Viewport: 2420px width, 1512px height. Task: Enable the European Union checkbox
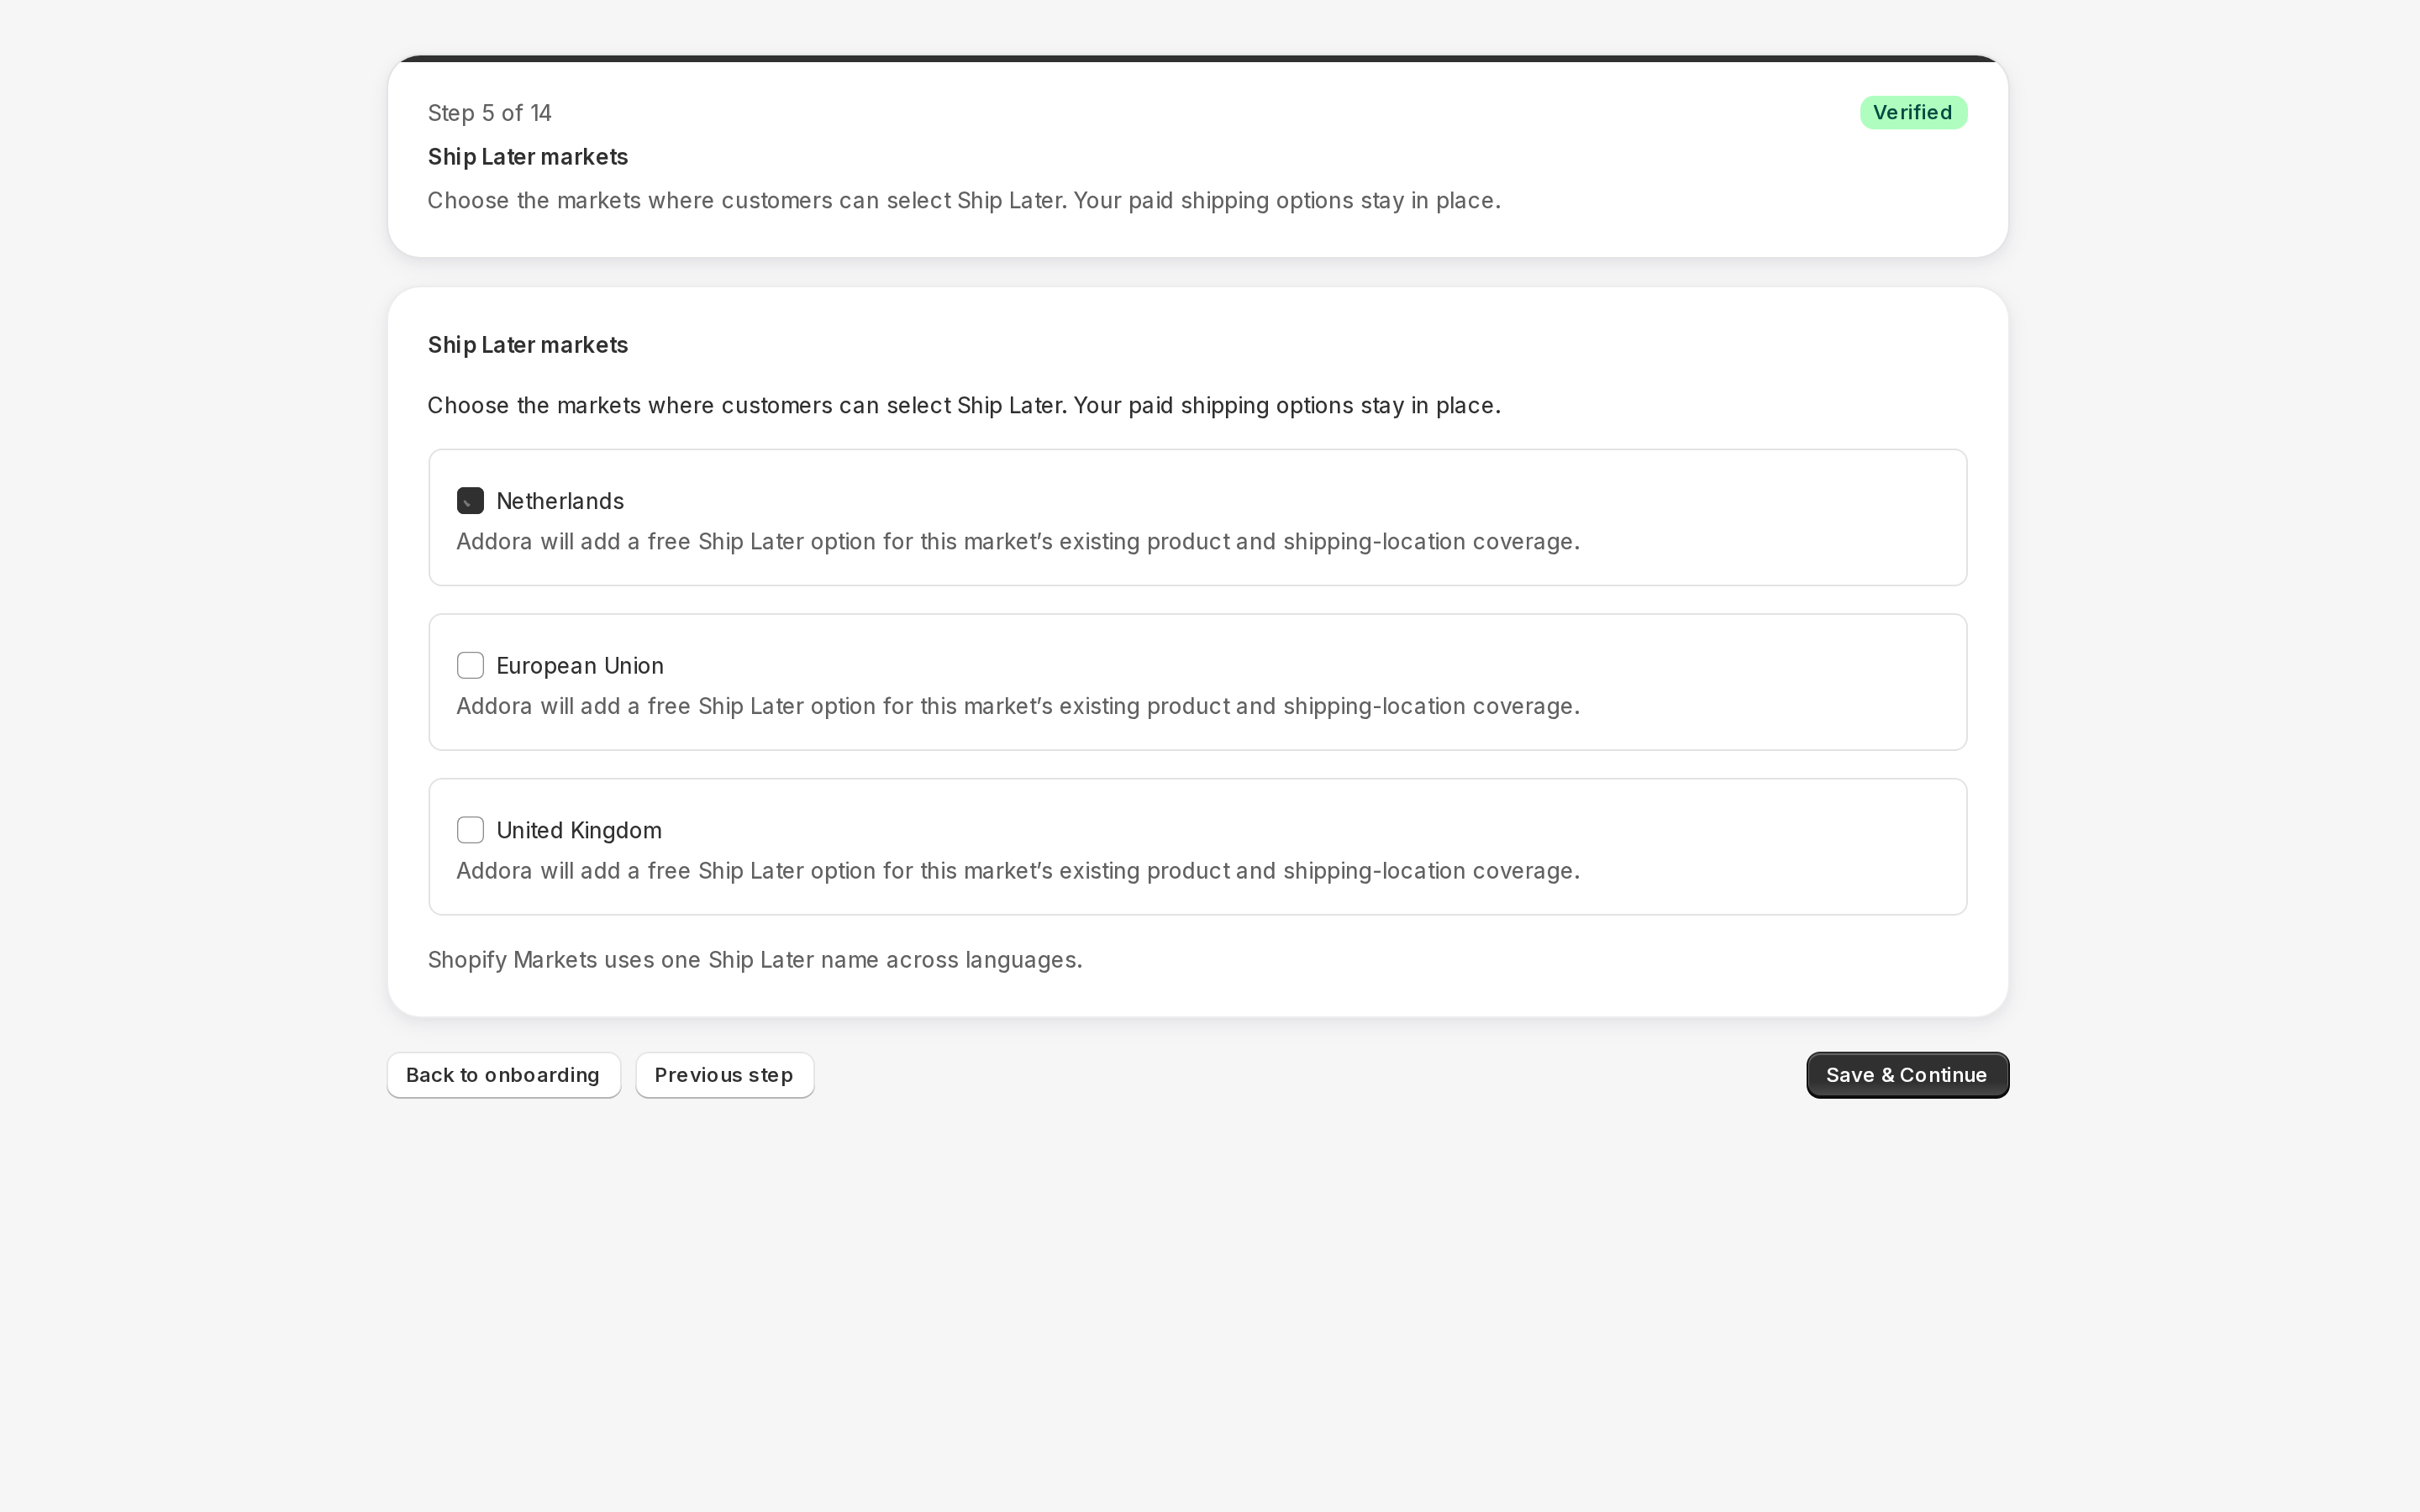[470, 665]
